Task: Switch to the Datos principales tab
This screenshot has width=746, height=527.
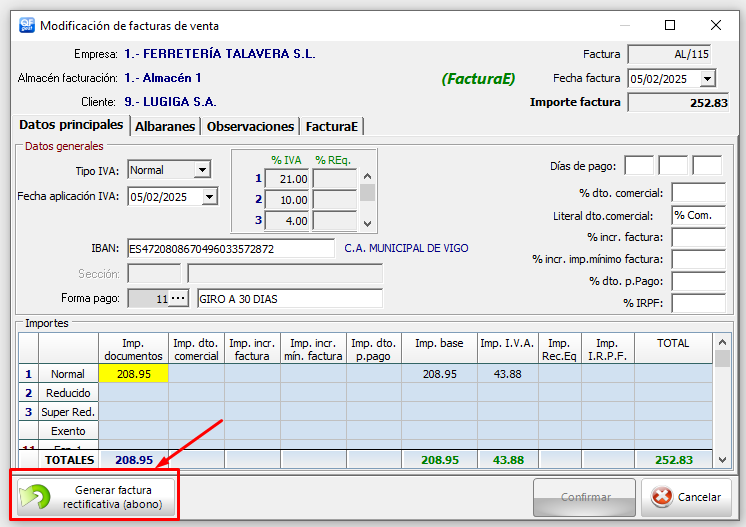Action: [71, 125]
